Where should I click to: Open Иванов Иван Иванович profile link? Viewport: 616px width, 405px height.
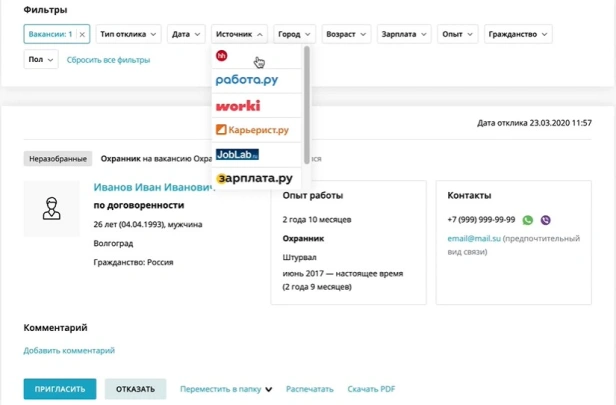154,187
